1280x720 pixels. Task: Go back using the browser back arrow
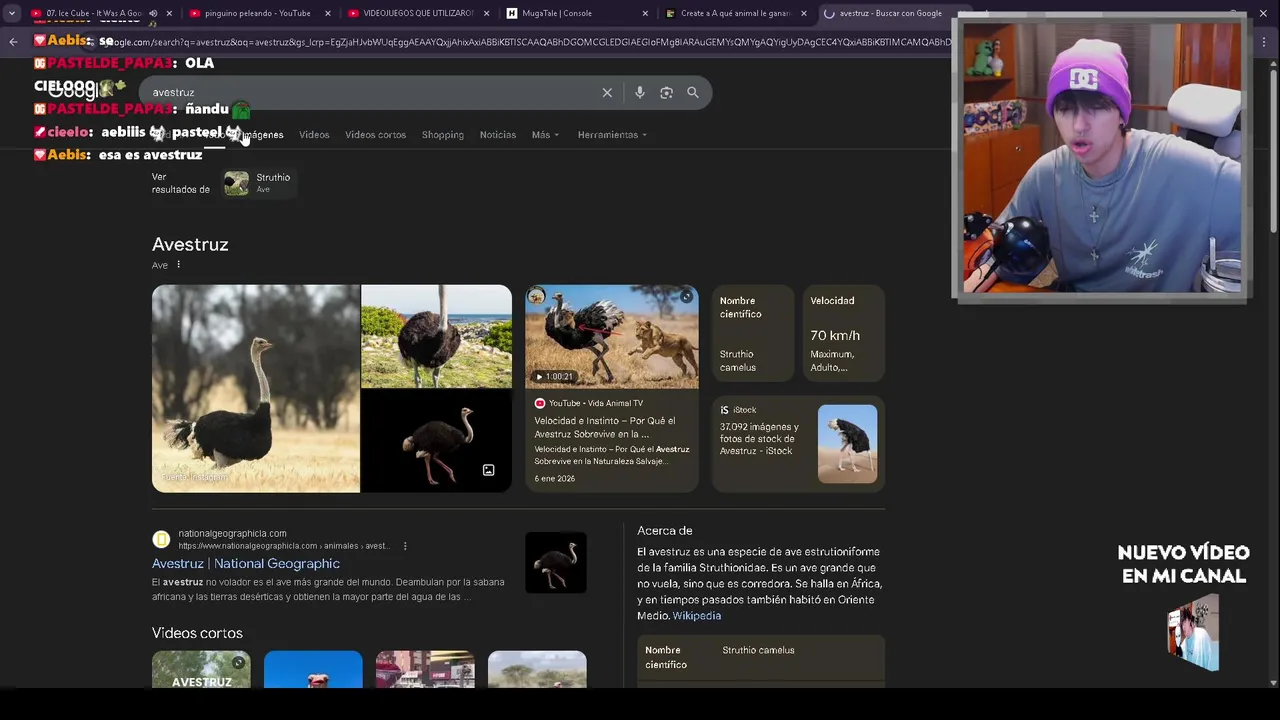point(13,41)
